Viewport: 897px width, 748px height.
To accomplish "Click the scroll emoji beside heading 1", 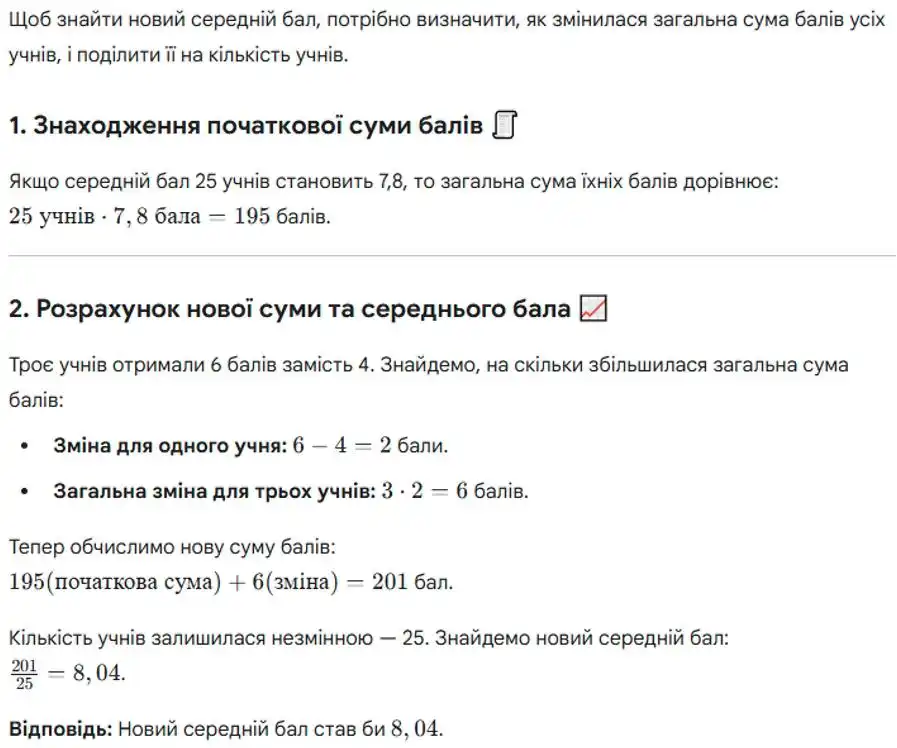I will pyautogui.click(x=505, y=127).
